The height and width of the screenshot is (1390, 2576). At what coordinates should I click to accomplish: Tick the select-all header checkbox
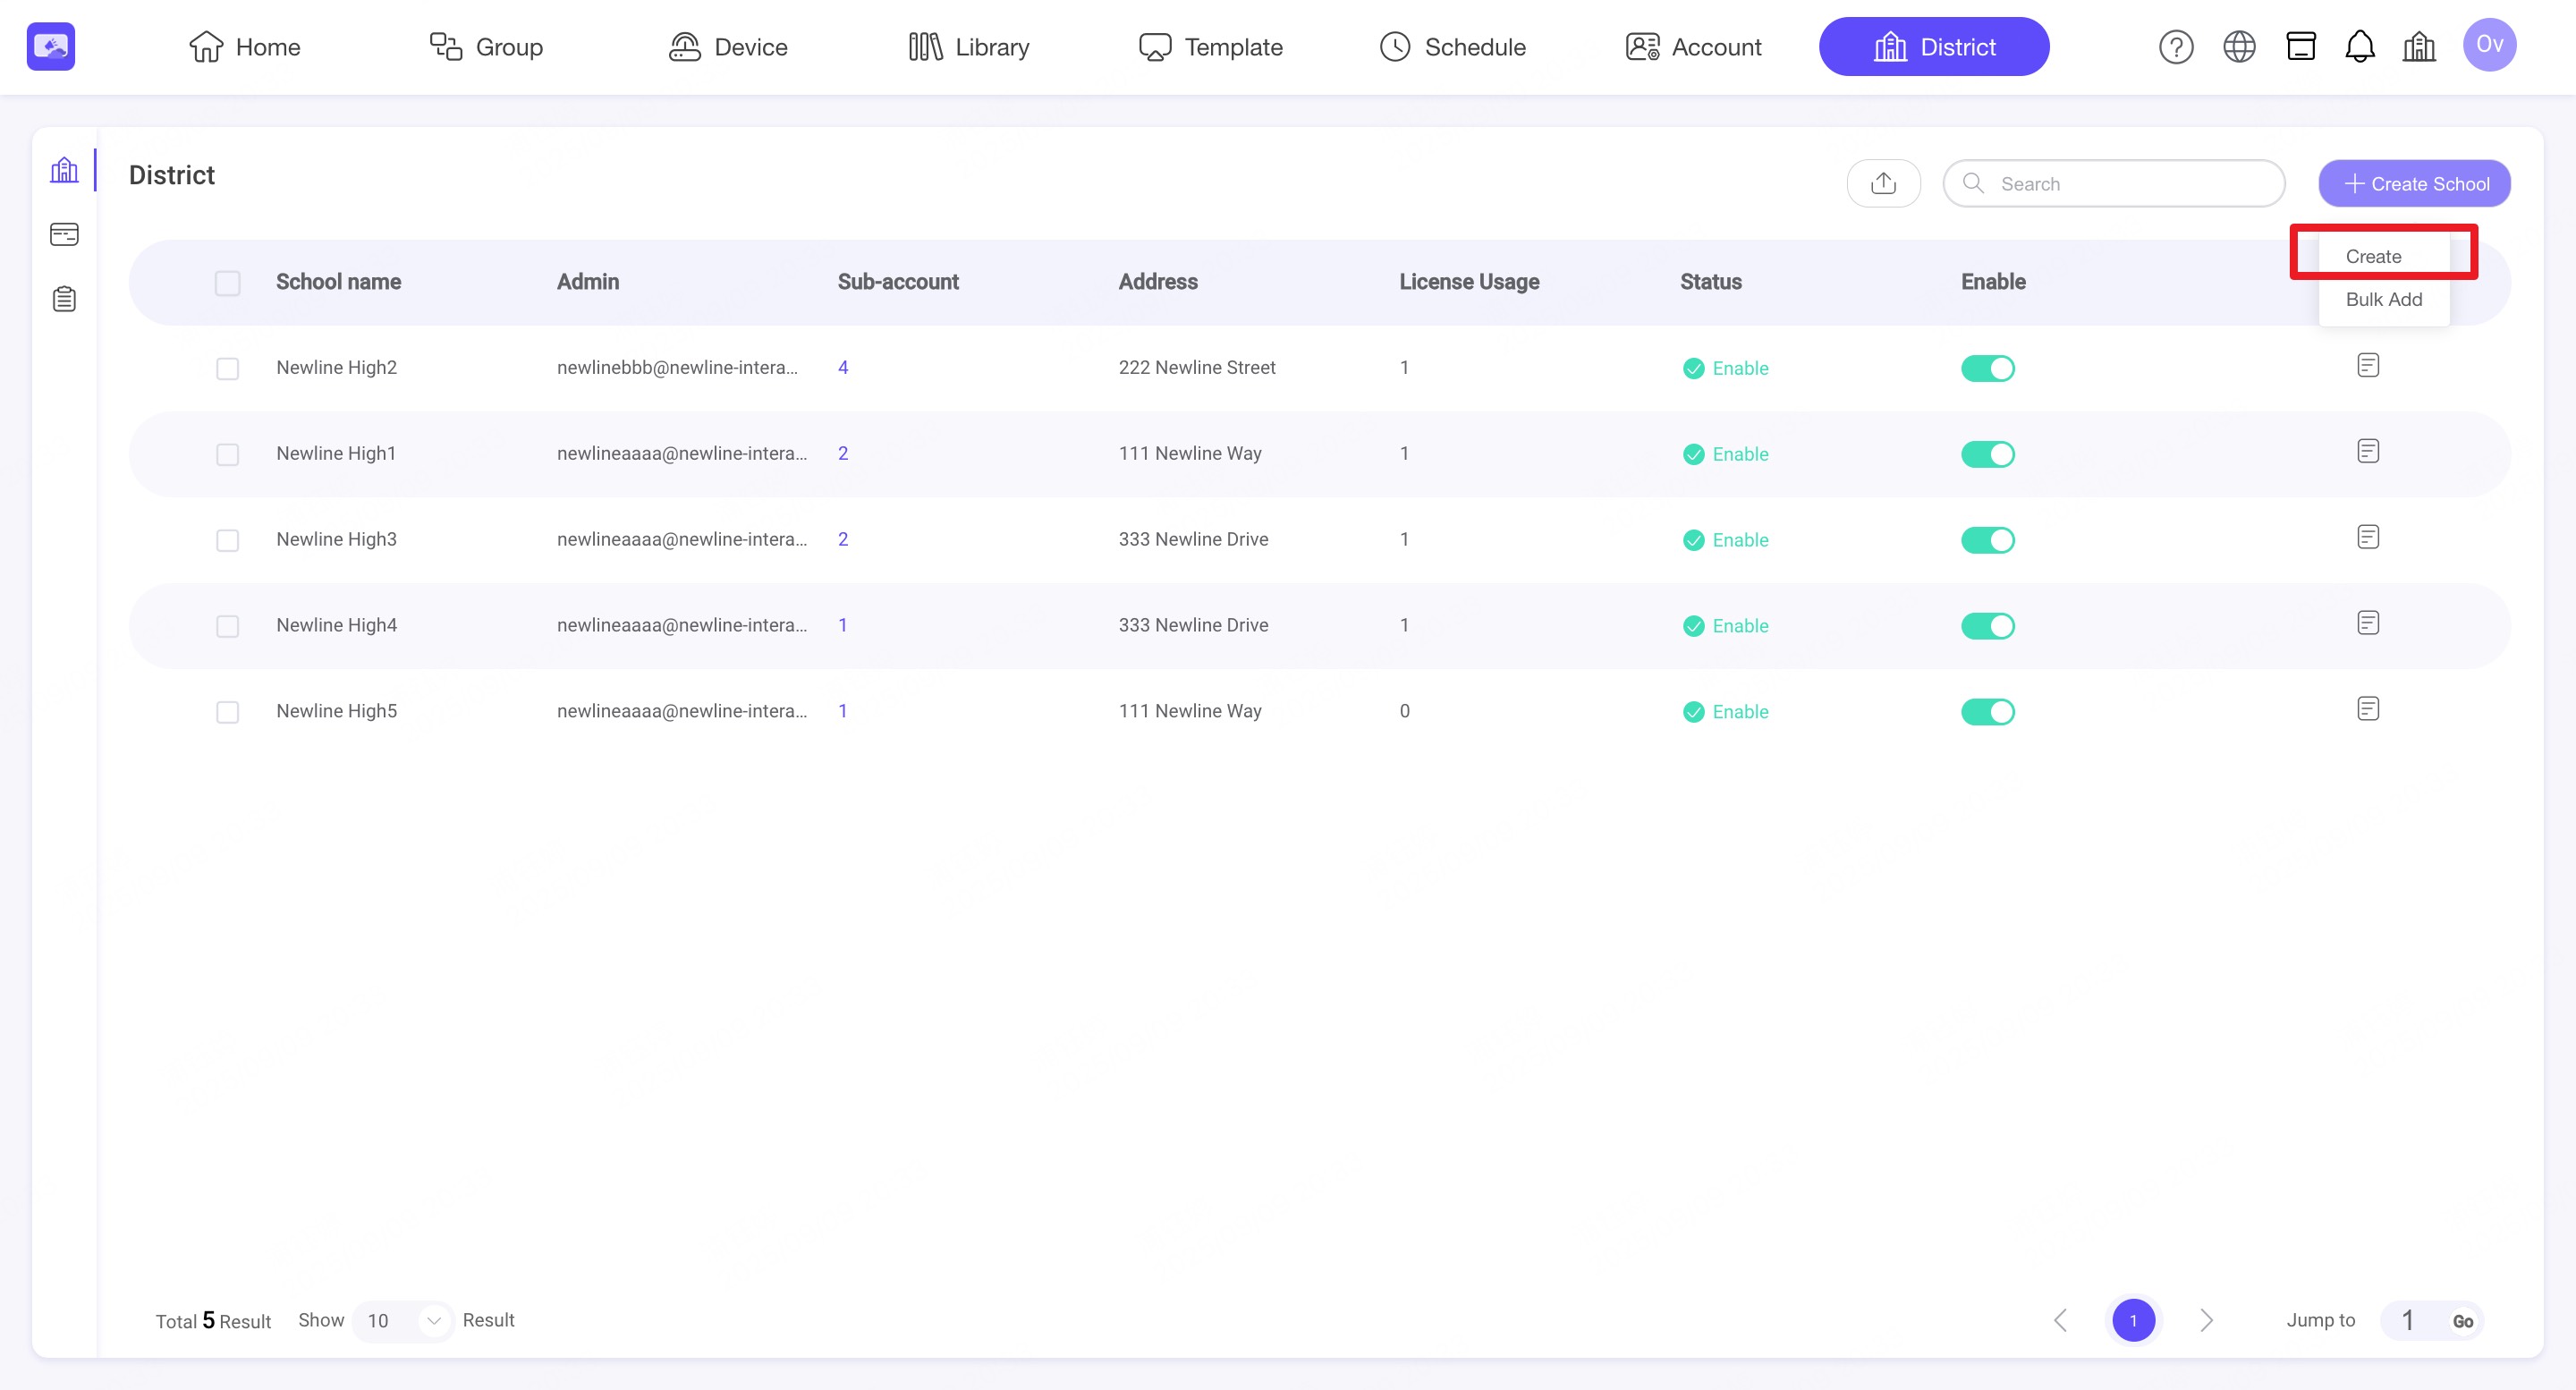[227, 283]
